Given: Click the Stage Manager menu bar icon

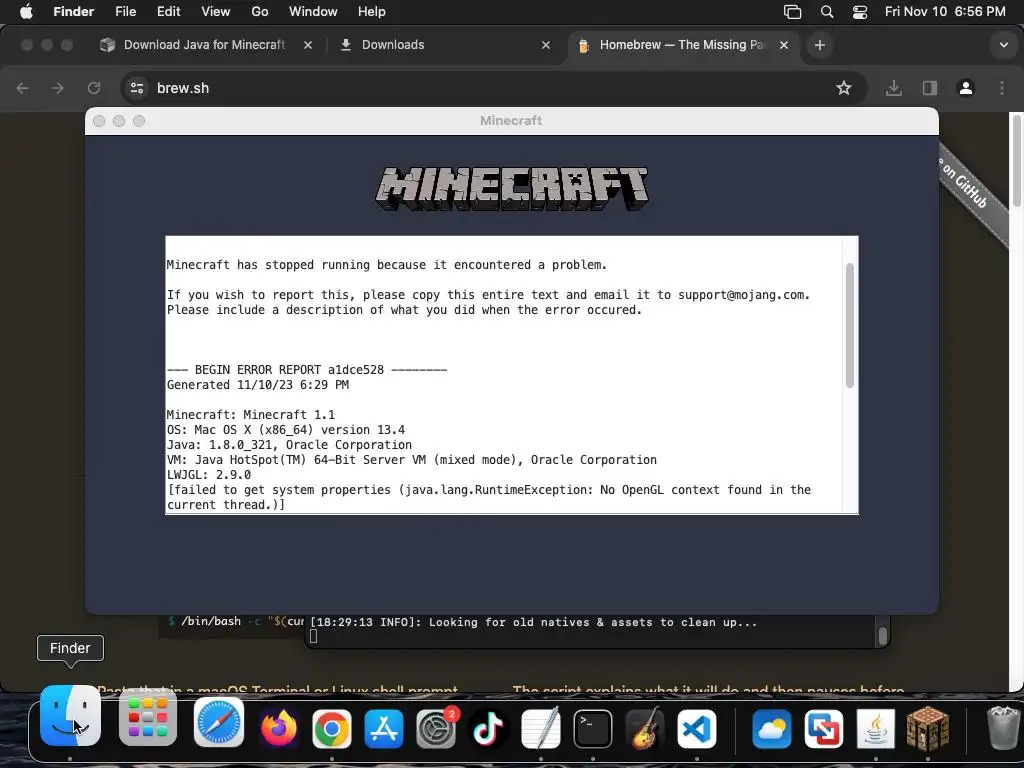Looking at the screenshot, I should [792, 12].
